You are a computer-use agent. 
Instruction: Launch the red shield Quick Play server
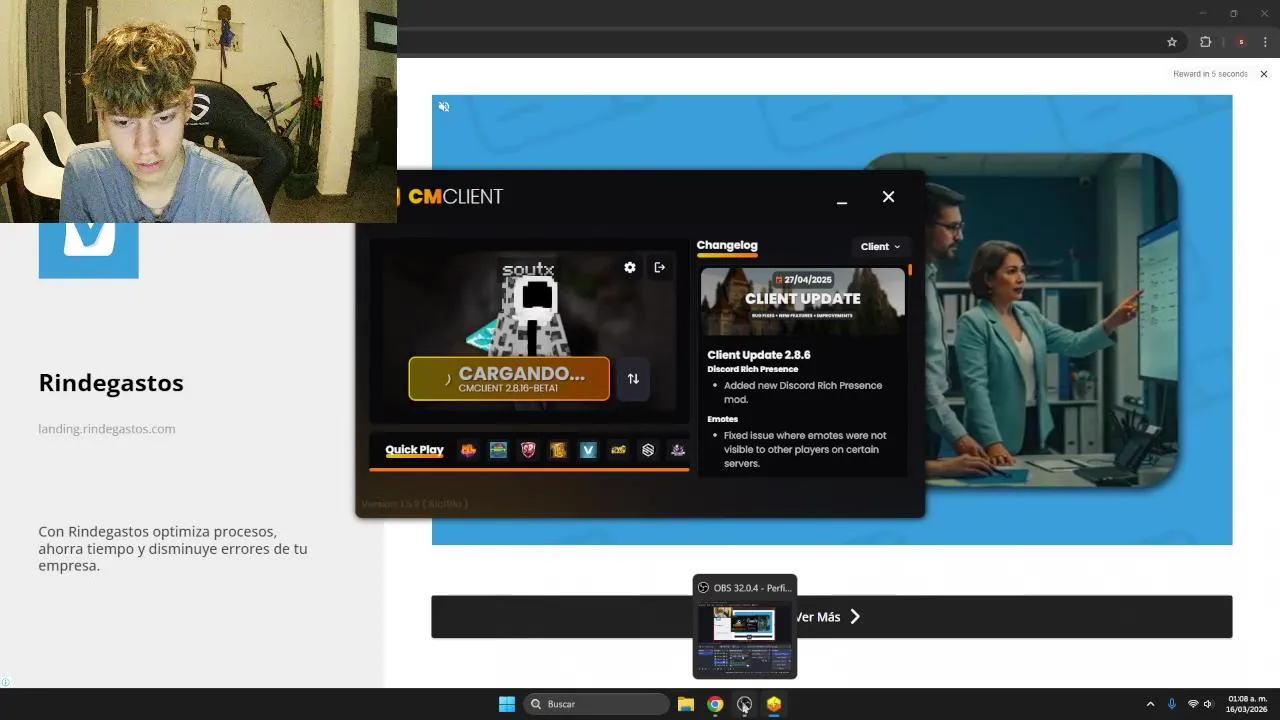tap(528, 450)
